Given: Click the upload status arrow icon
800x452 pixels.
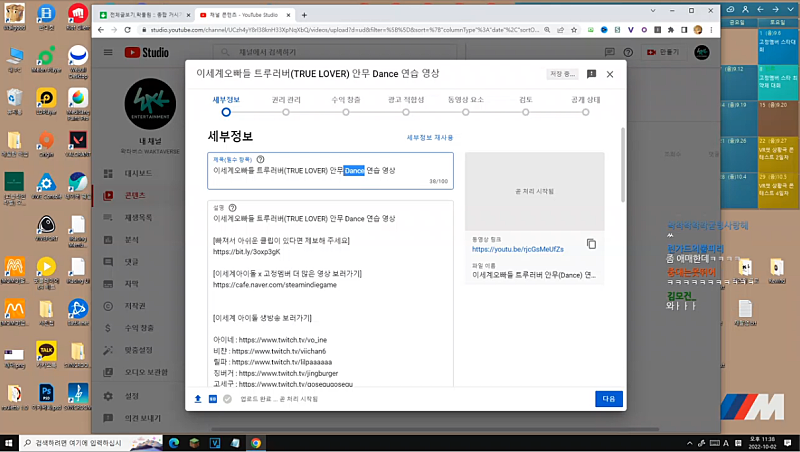Looking at the screenshot, I should [197, 399].
